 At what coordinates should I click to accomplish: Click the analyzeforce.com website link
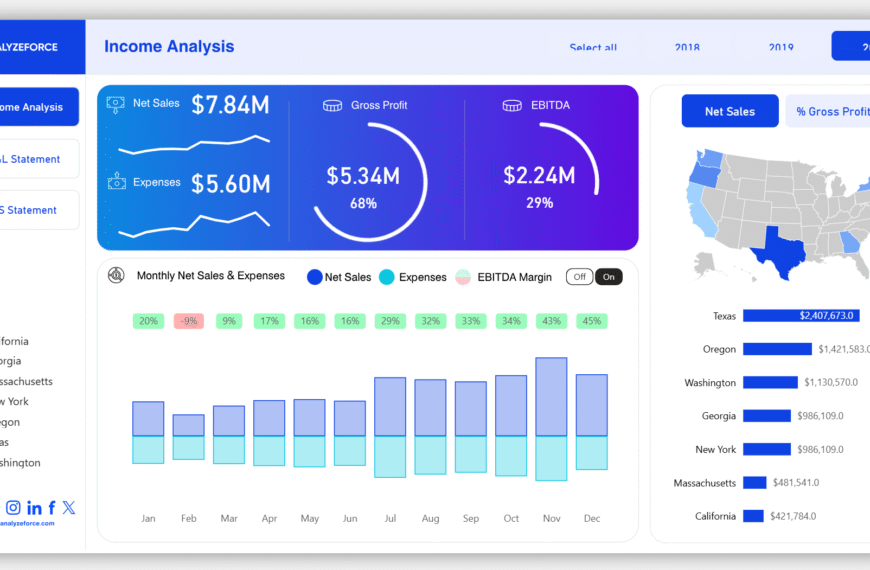[x=28, y=523]
